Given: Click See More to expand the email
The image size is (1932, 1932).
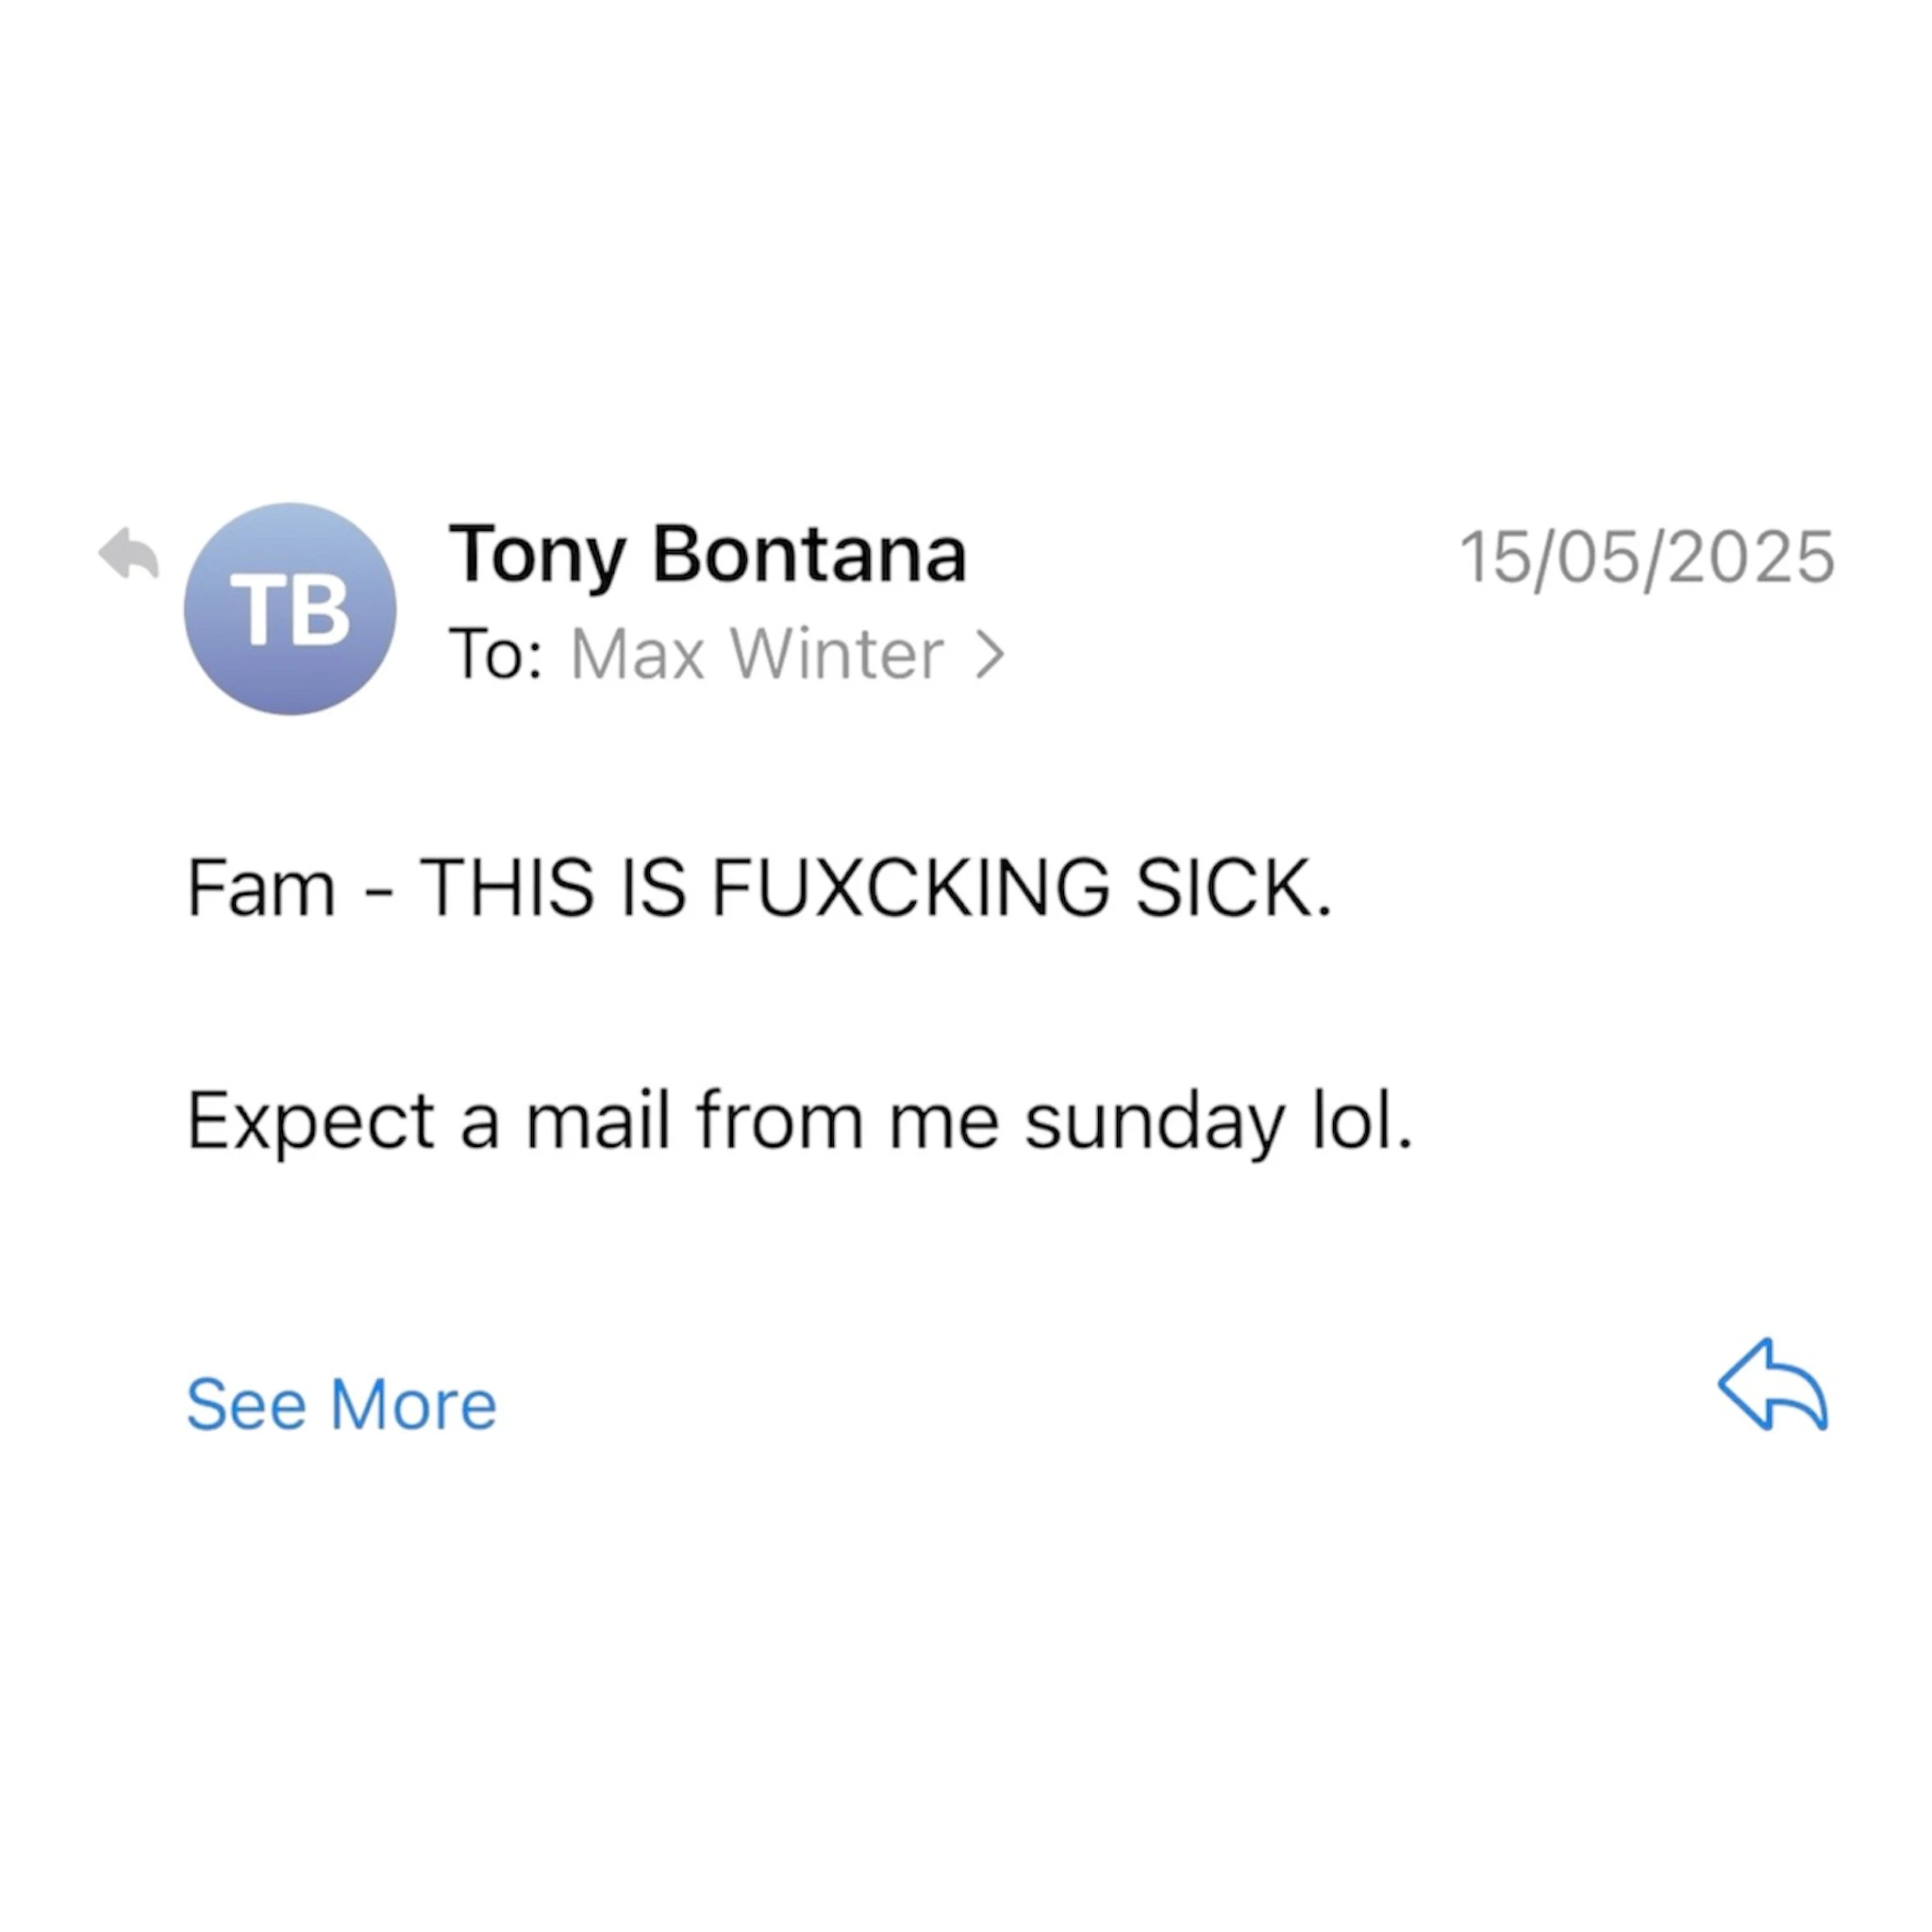Looking at the screenshot, I should pos(341,1404).
